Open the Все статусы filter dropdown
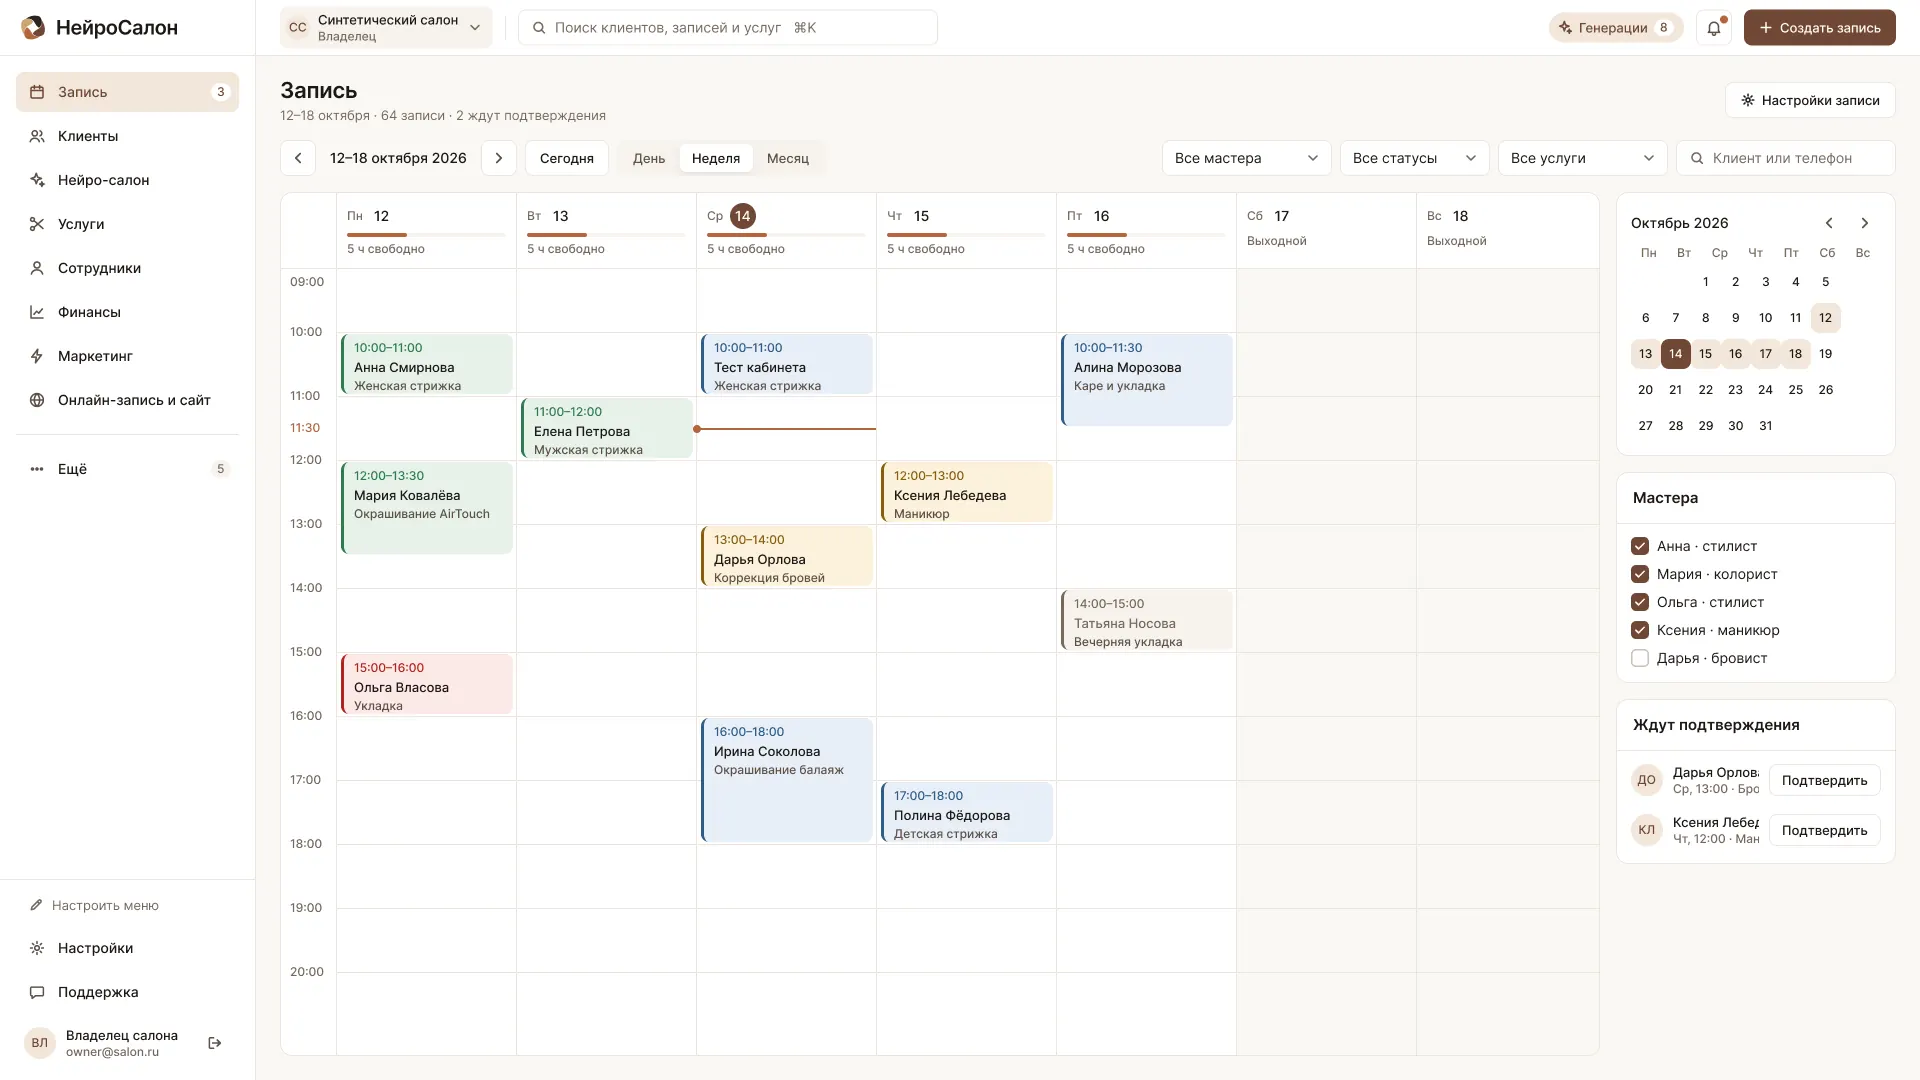1920x1080 pixels. pyautogui.click(x=1414, y=158)
